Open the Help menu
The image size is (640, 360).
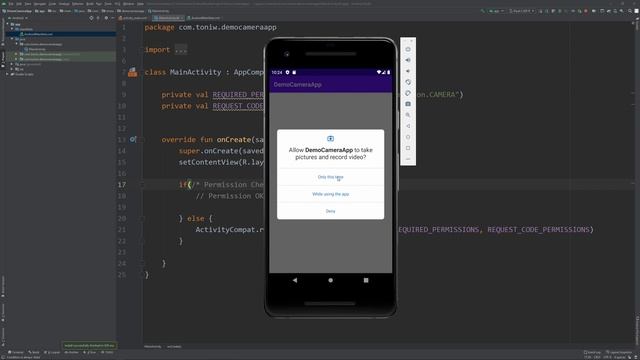(x=140, y=4)
